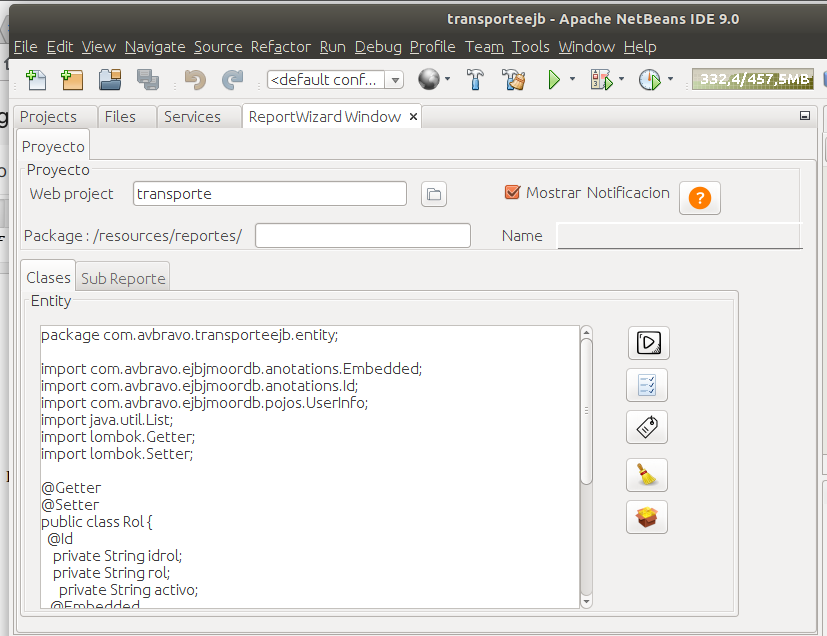Screen dimensions: 827x636
Task: Start debugging with the Debug Project icon
Action: (x=600, y=79)
